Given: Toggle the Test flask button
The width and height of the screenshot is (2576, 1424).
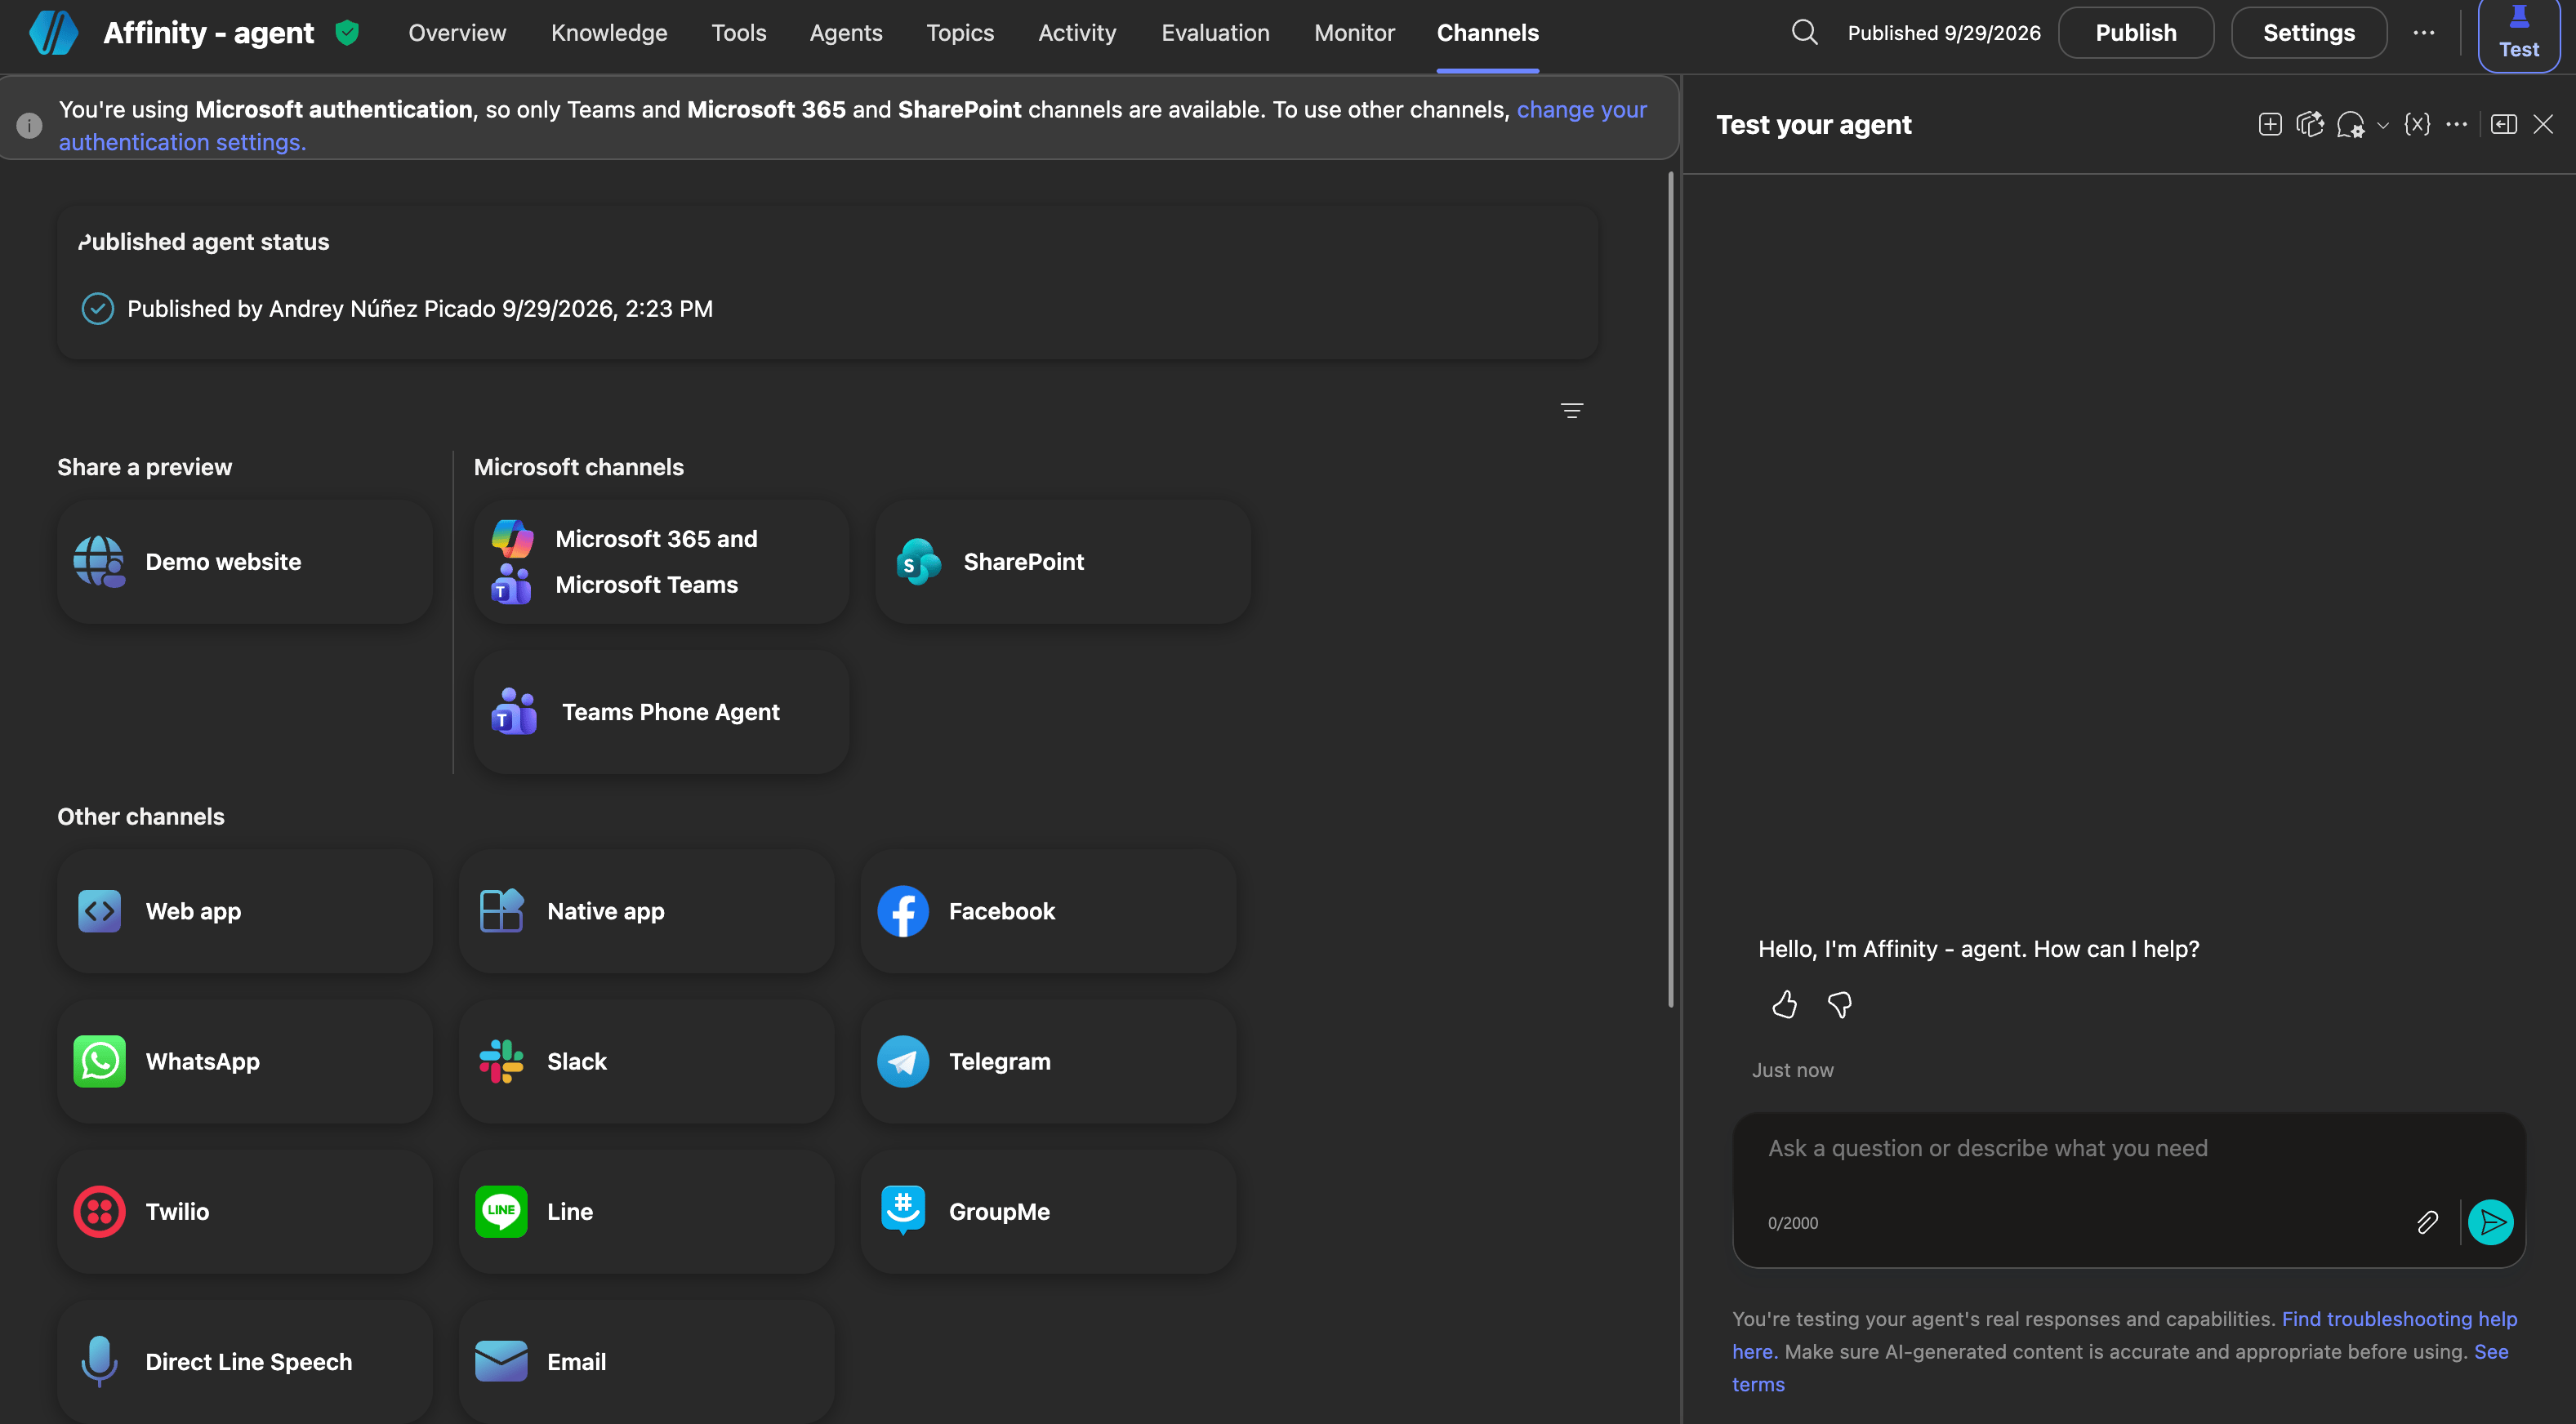Looking at the screenshot, I should (2518, 34).
